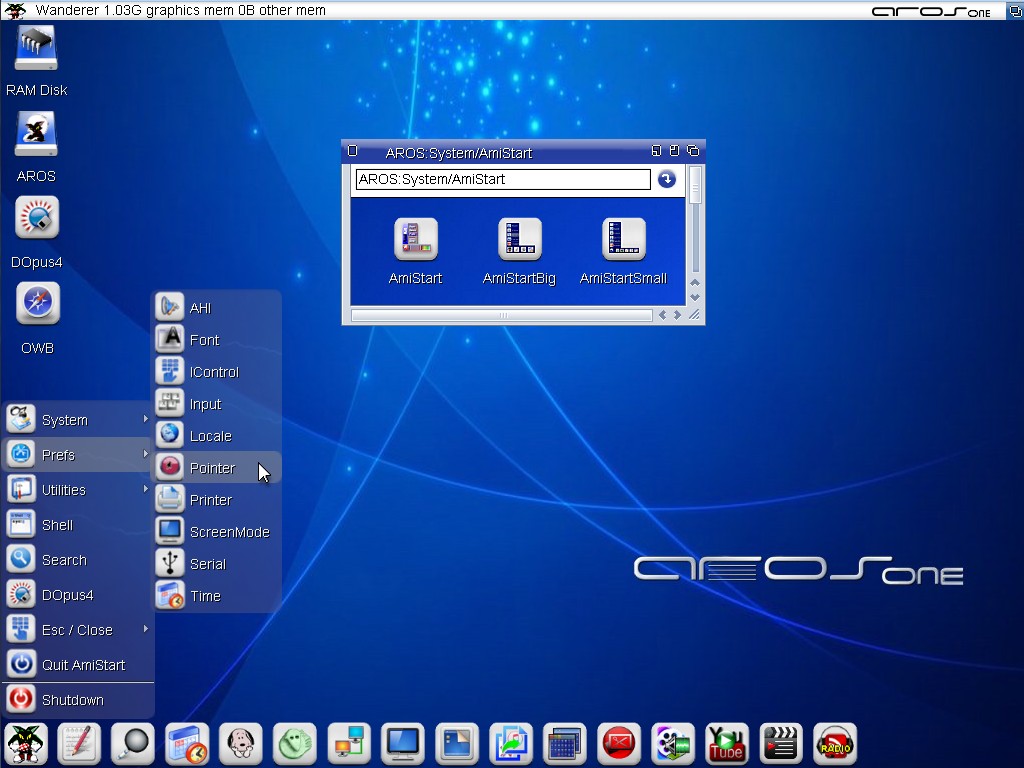Open Locale preferences from the menu
Viewport: 1024px width, 768px height.
pyautogui.click(x=210, y=436)
